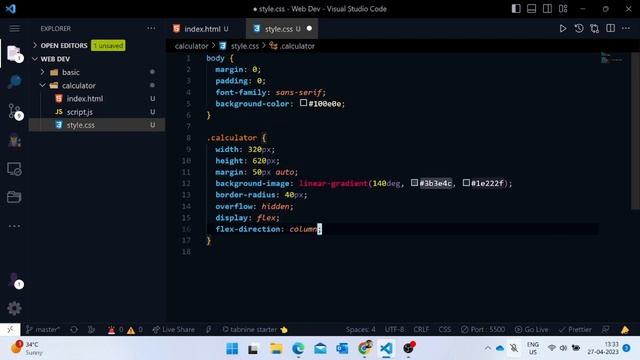This screenshot has width=640, height=360.
Task: Open the hamburger application menu
Action: click(x=14, y=28)
